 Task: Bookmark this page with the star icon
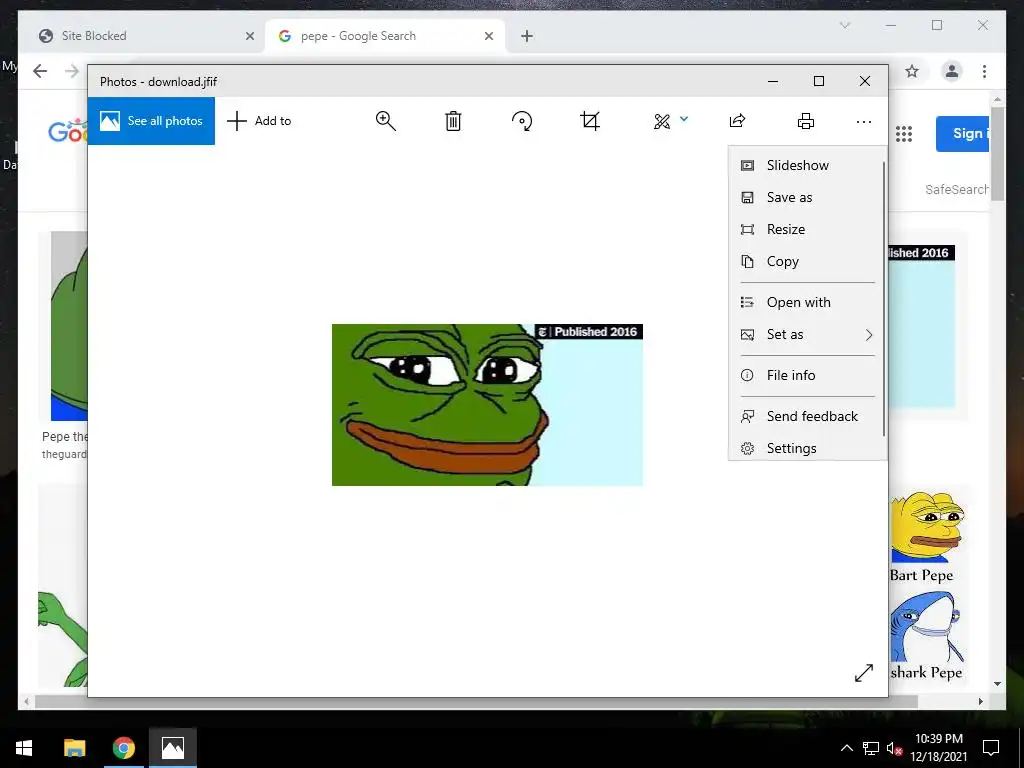tap(912, 71)
